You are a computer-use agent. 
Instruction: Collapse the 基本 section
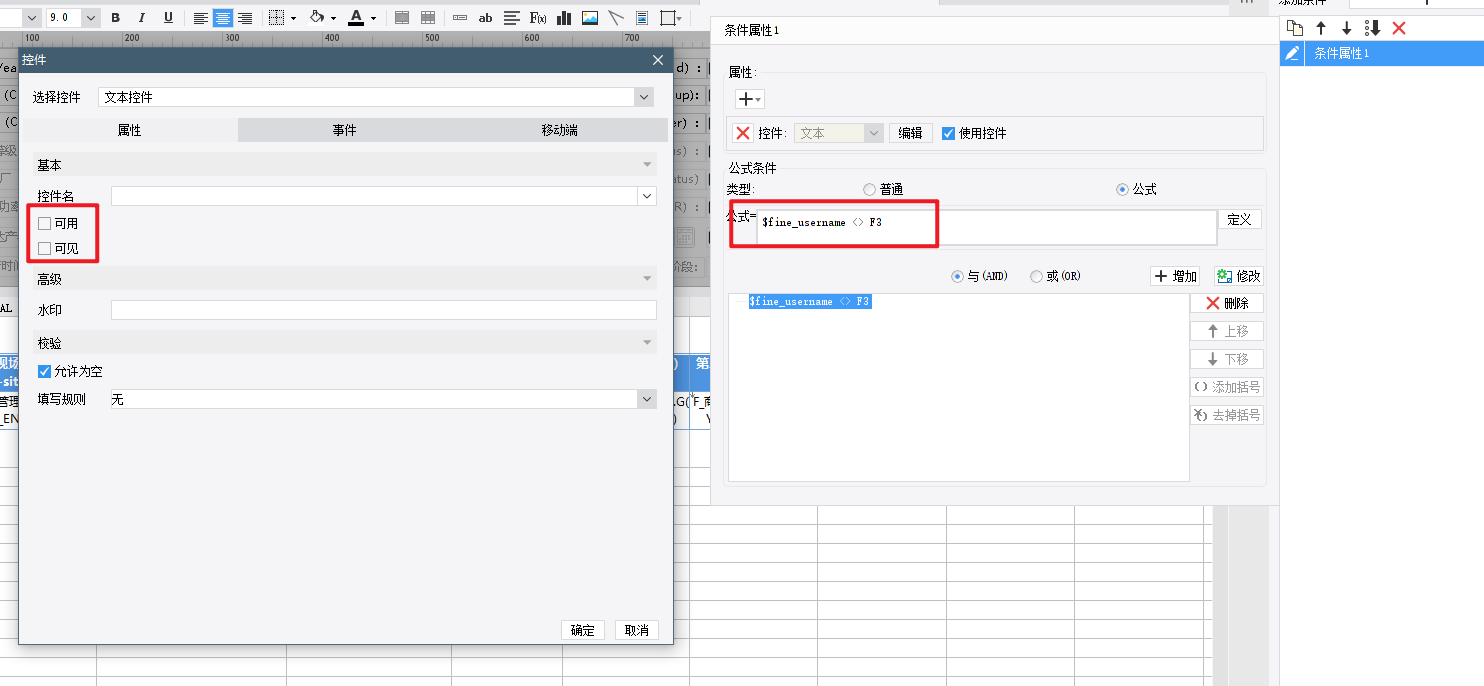coord(647,164)
